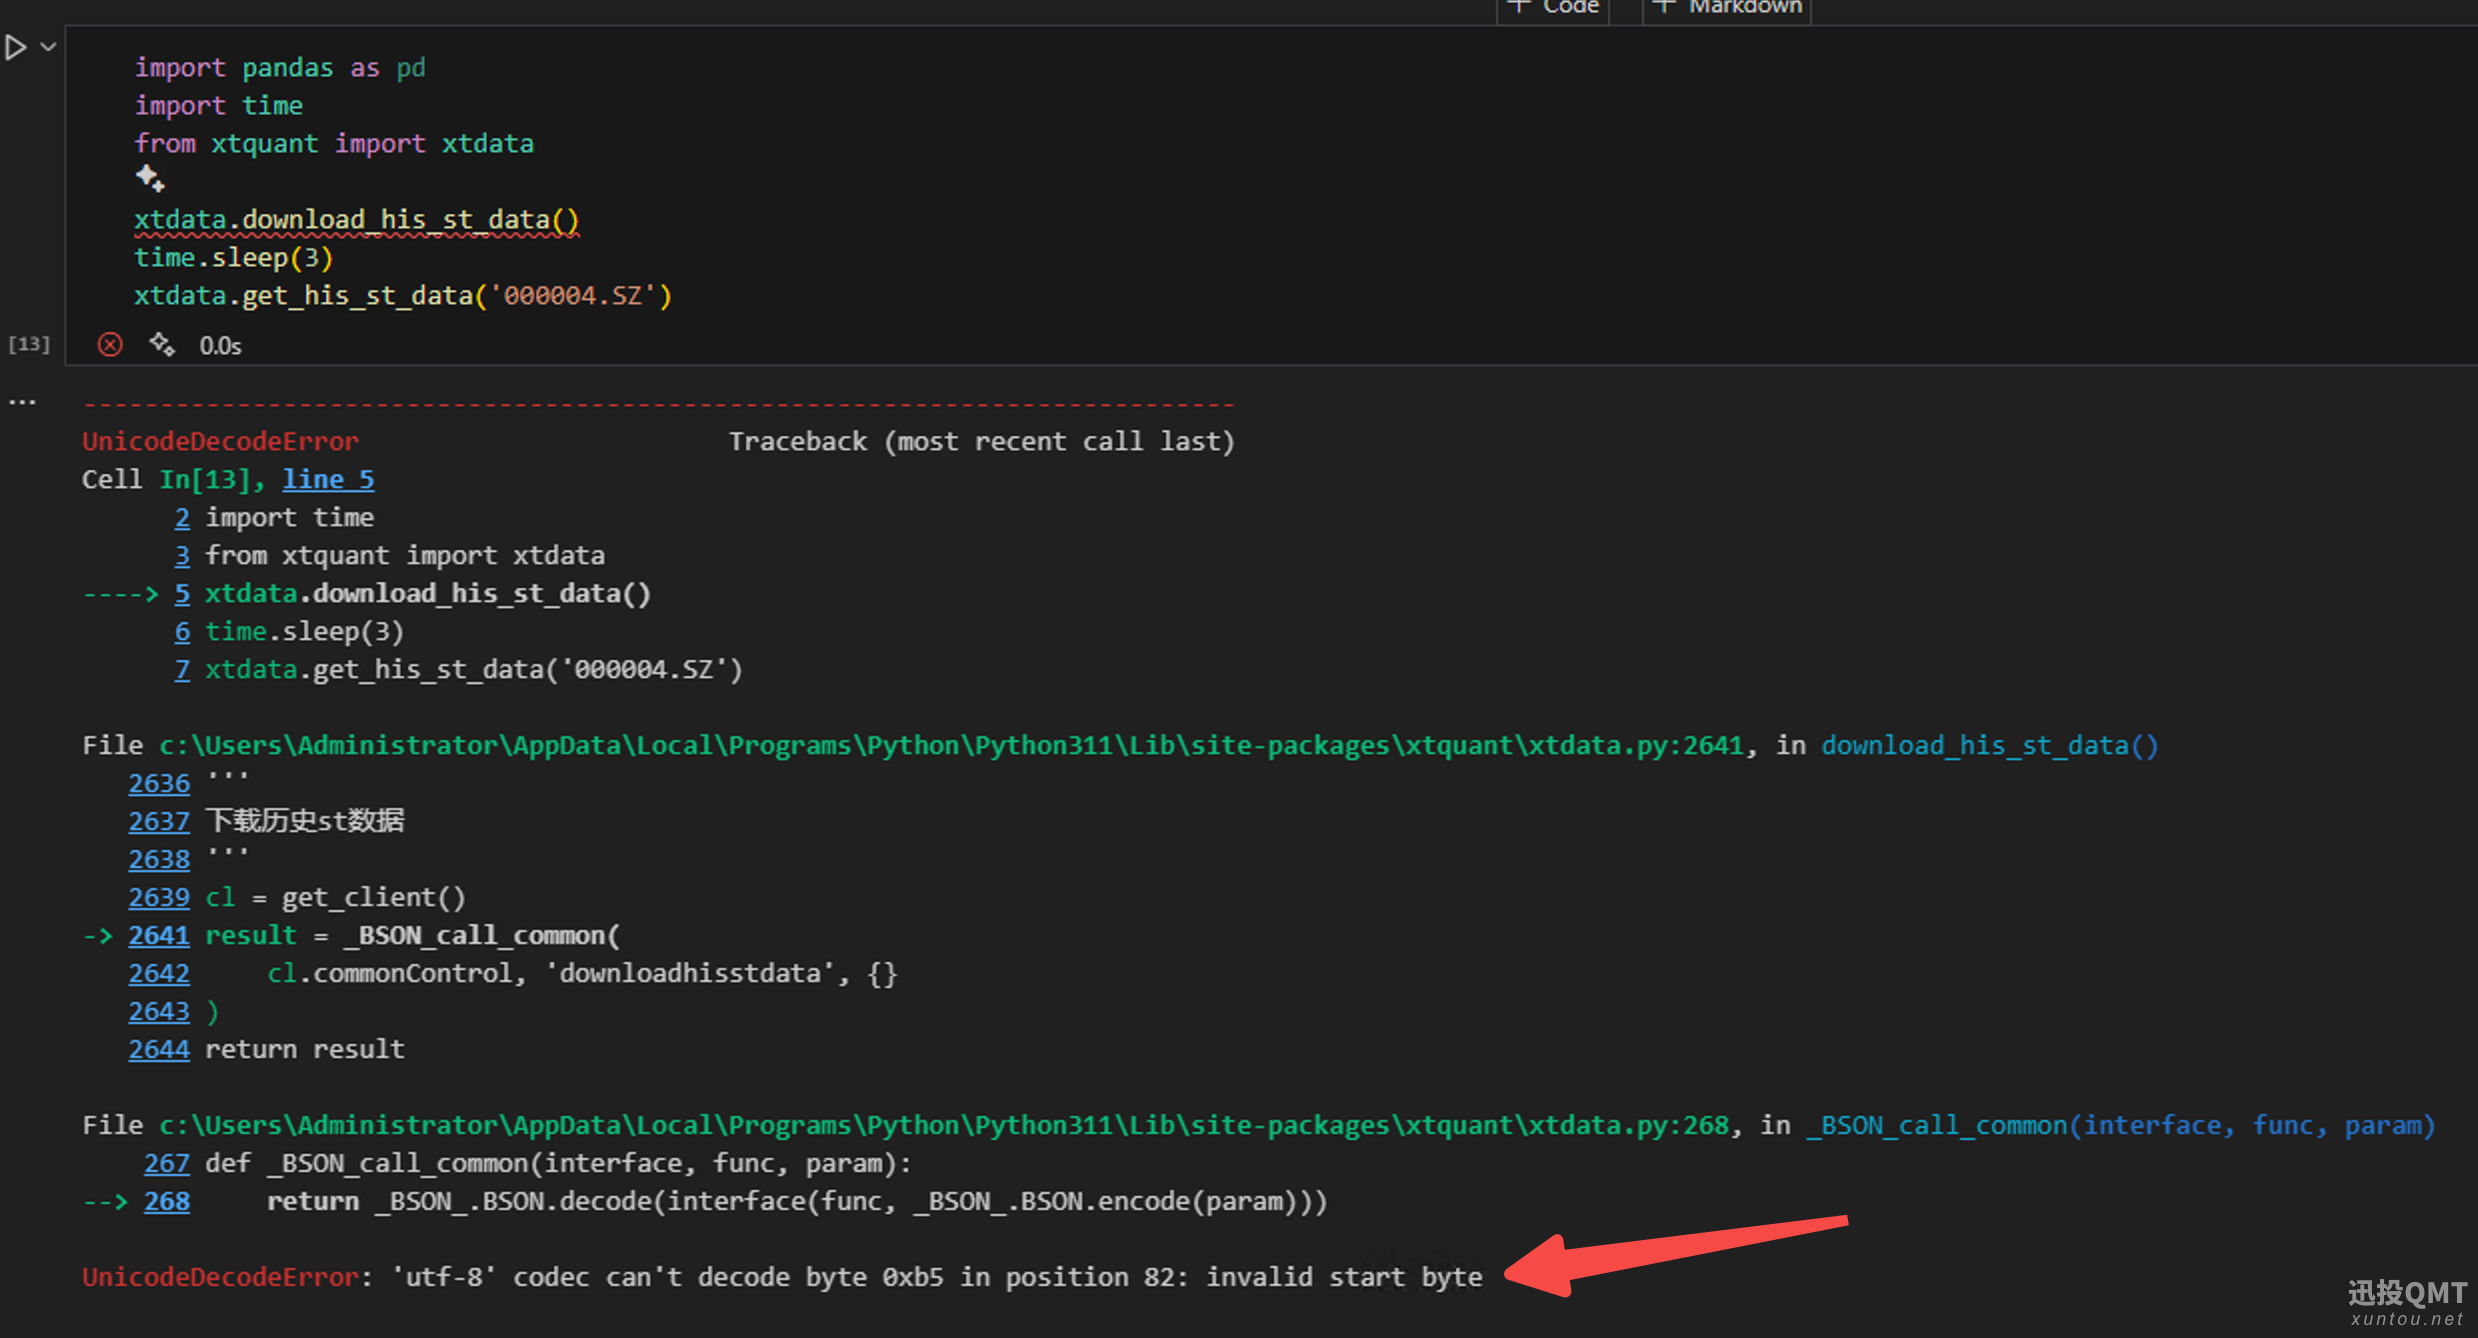Add a new Code cell
This screenshot has height=1338, width=2478.
click(x=1553, y=8)
